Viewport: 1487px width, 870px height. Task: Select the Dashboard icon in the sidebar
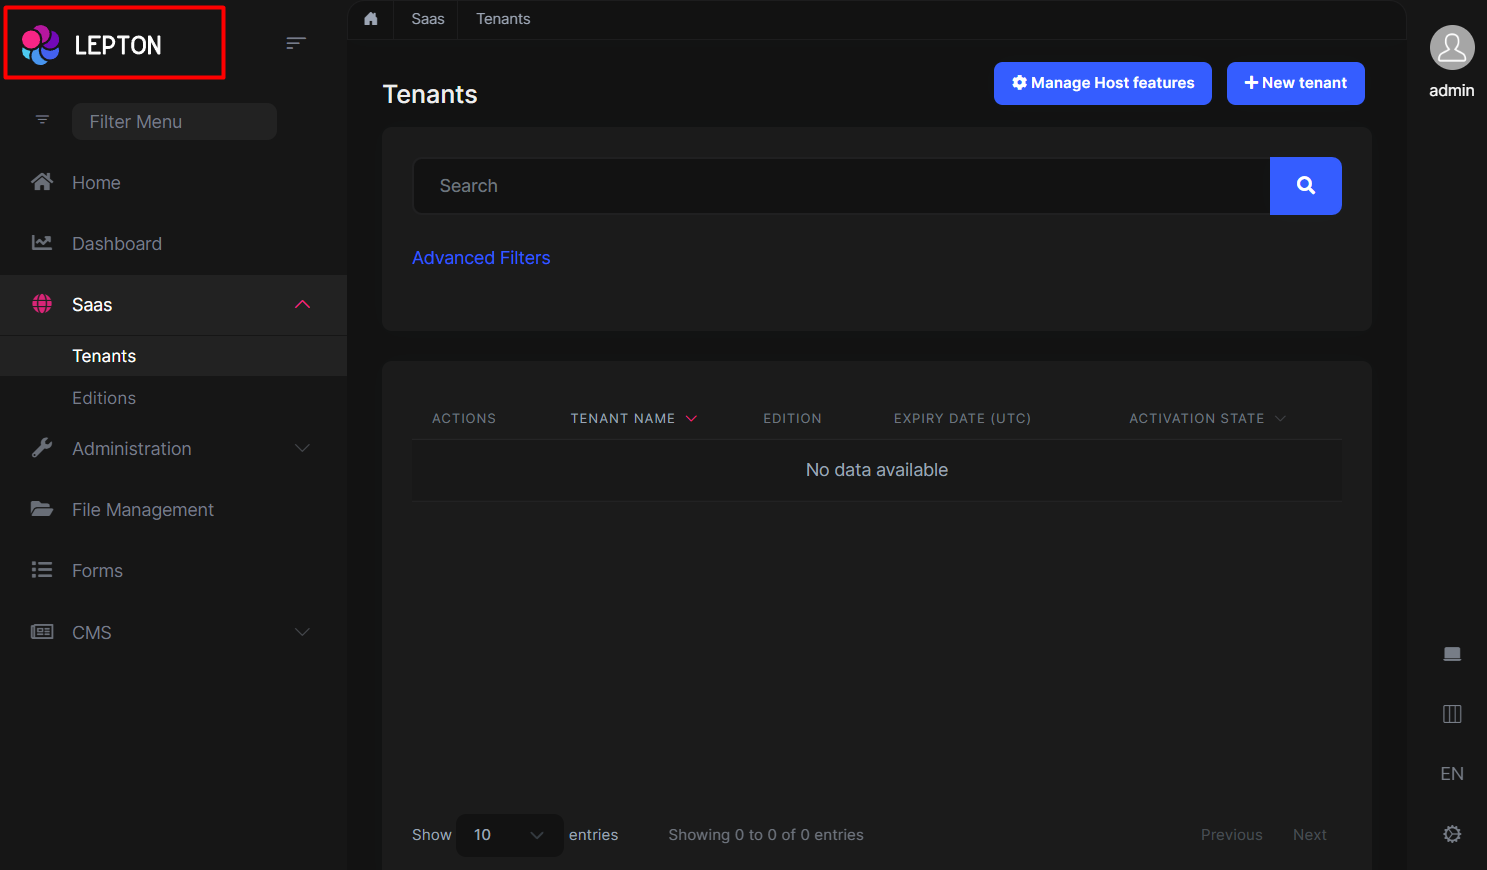pyautogui.click(x=41, y=242)
